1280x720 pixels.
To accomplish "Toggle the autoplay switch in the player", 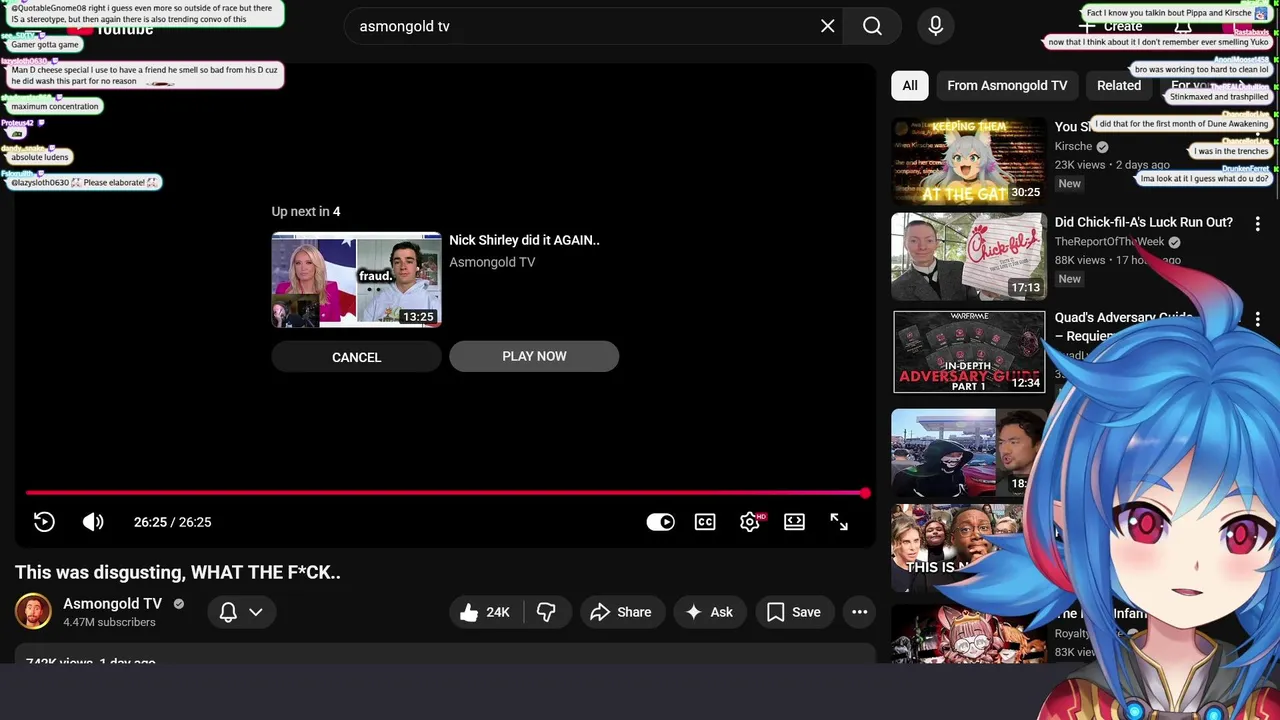I will click(x=660, y=522).
